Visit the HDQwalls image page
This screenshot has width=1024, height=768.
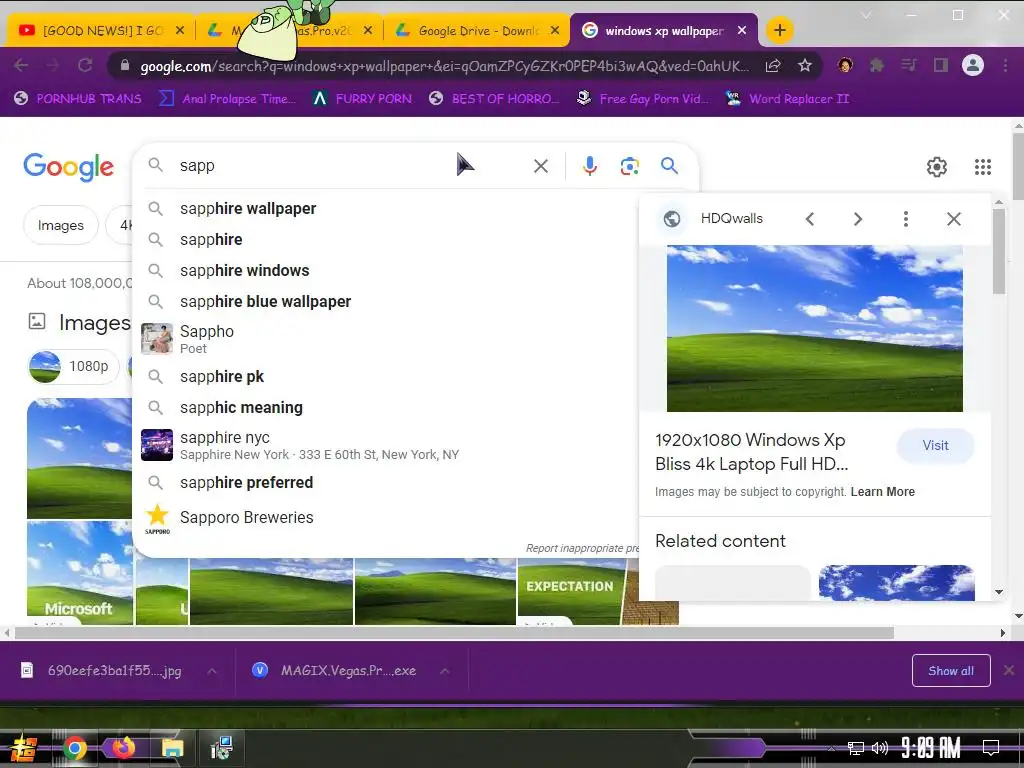click(935, 445)
